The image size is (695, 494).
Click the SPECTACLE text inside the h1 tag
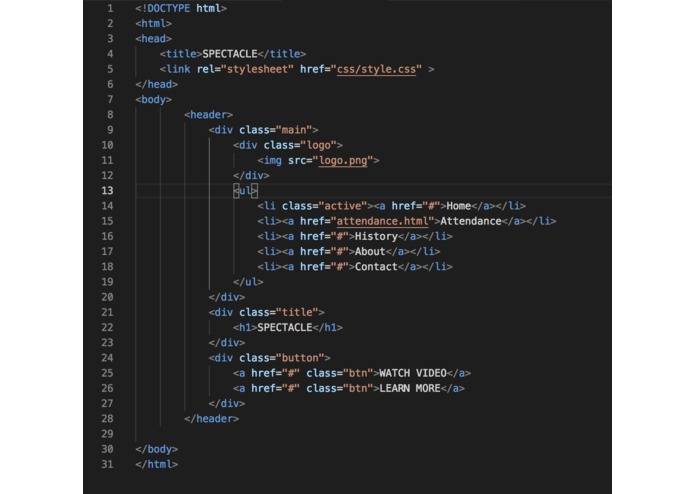point(285,327)
